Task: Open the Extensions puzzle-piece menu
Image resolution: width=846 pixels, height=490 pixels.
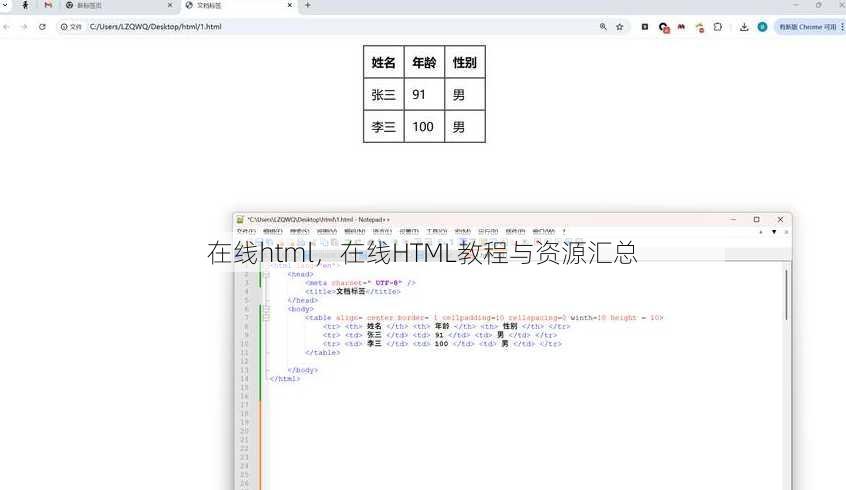Action: point(718,26)
